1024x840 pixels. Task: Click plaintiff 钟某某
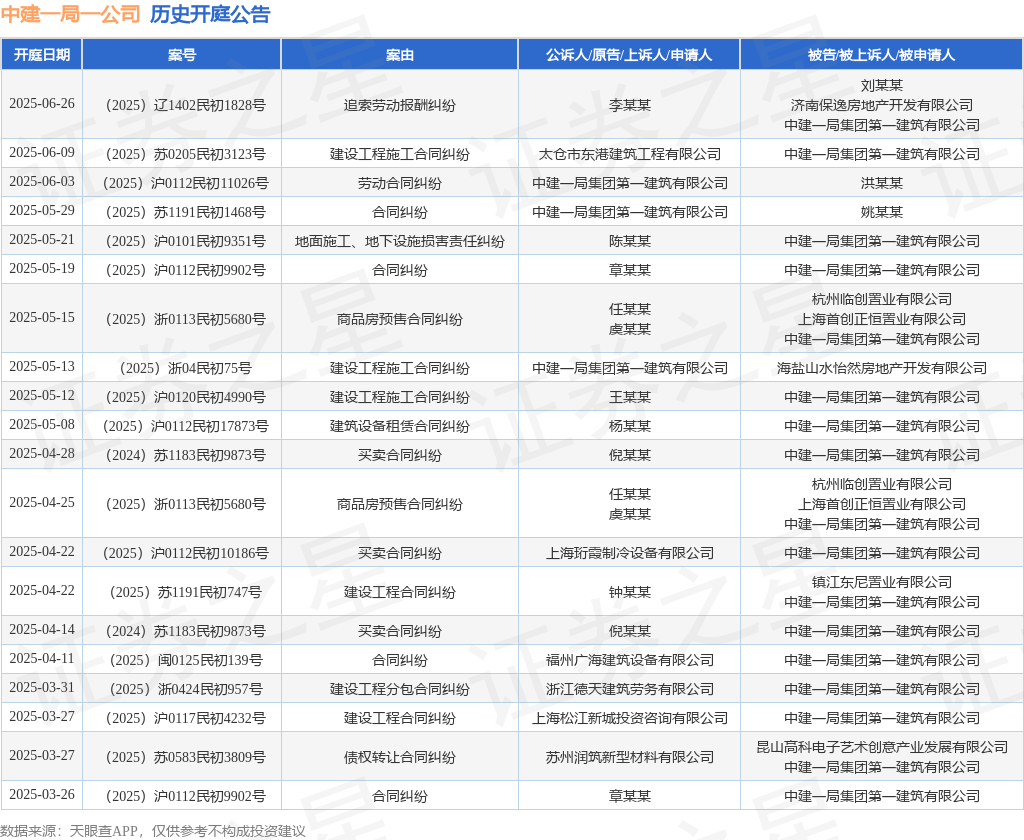[x=630, y=592]
